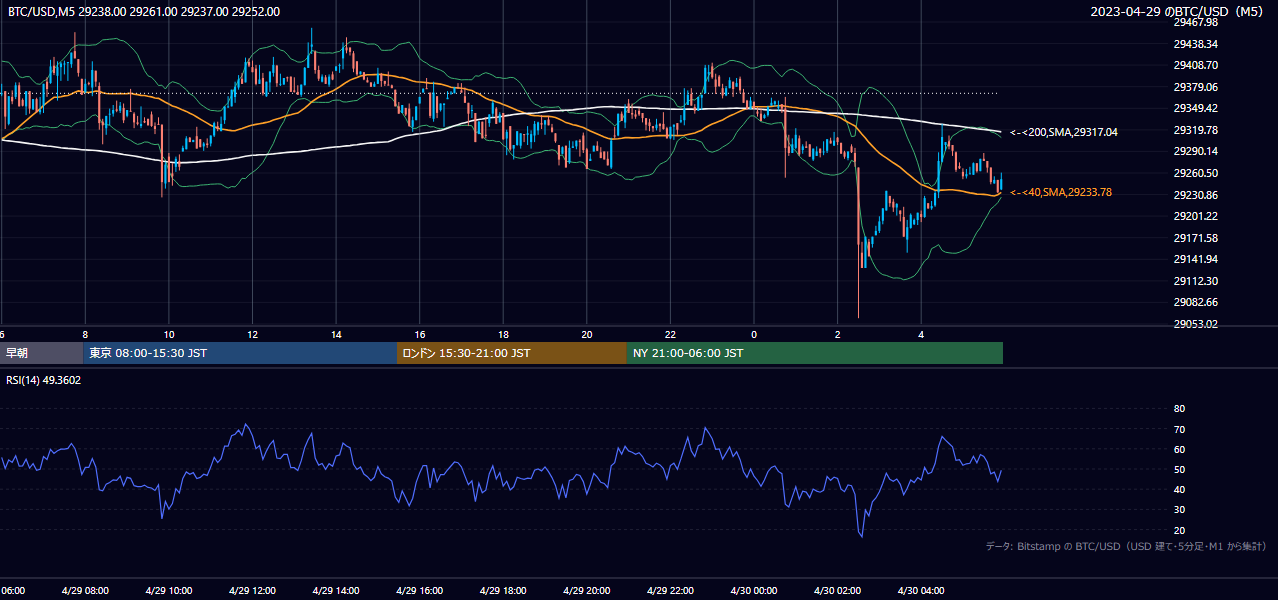The height and width of the screenshot is (600, 1278).
Task: Click price axis value 29260.50
Action: point(1195,173)
